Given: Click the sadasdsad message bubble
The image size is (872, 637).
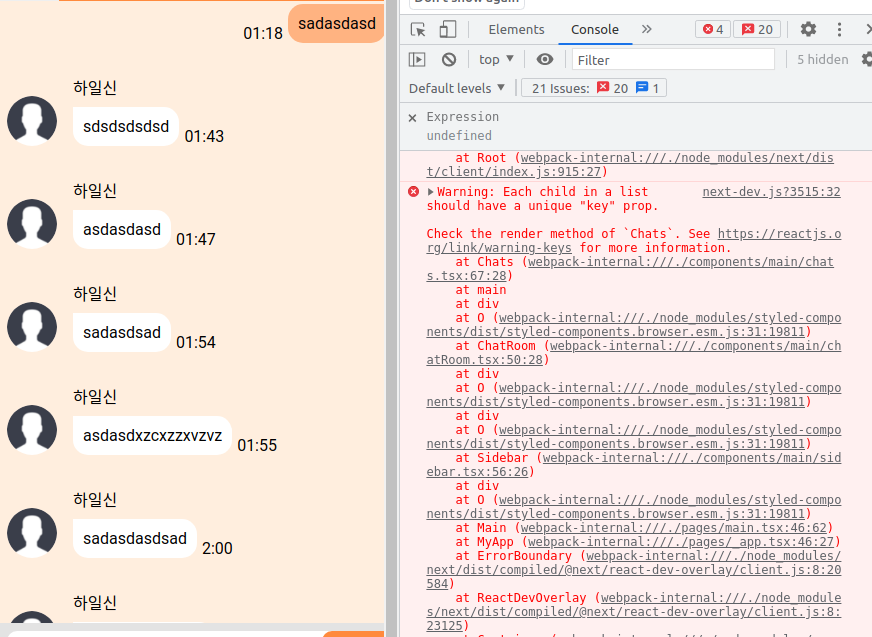Looking at the screenshot, I should pyautogui.click(x=122, y=332).
